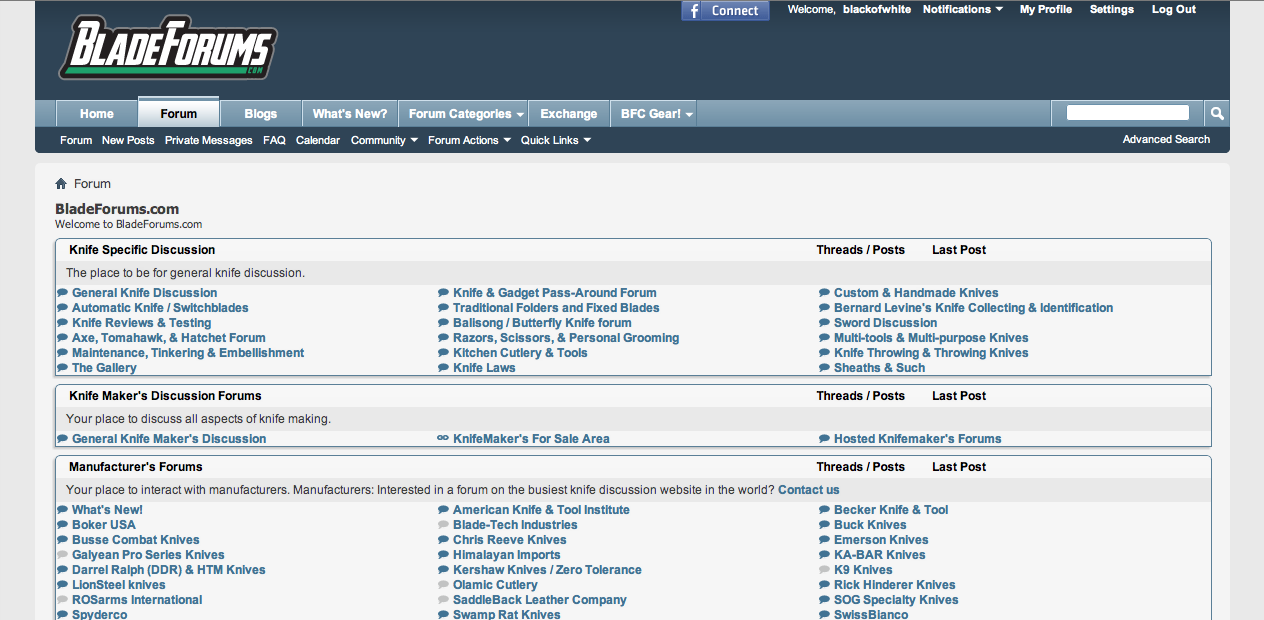Click the Facebook Connect button

726,10
